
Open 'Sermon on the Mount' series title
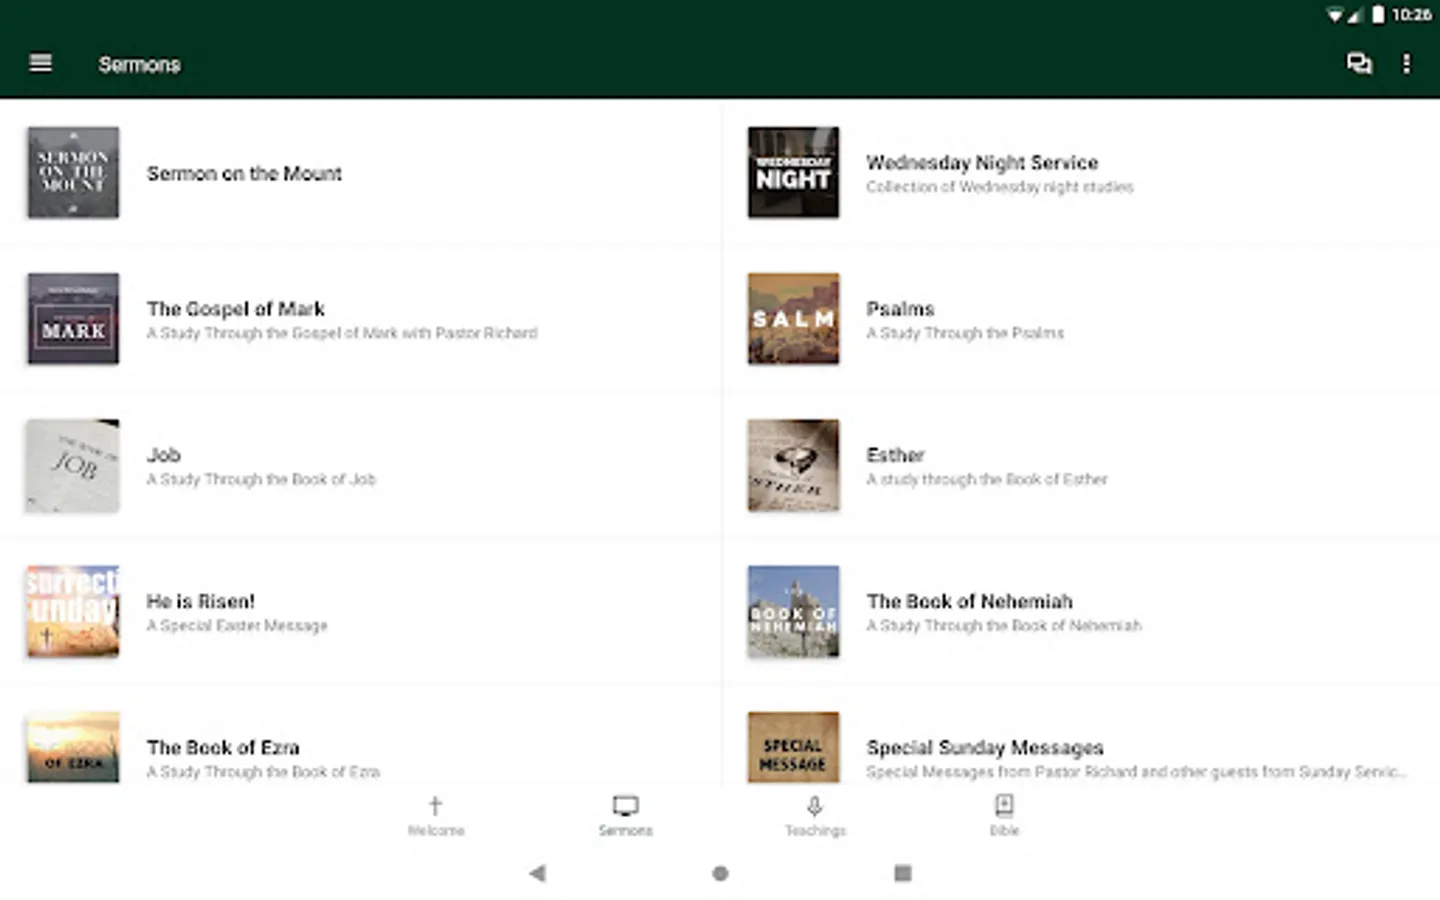tap(244, 173)
